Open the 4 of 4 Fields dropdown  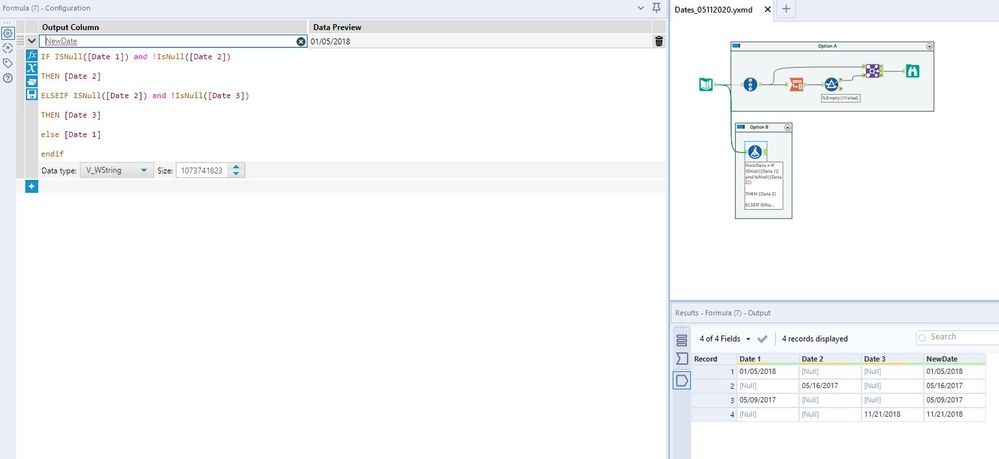[725, 339]
